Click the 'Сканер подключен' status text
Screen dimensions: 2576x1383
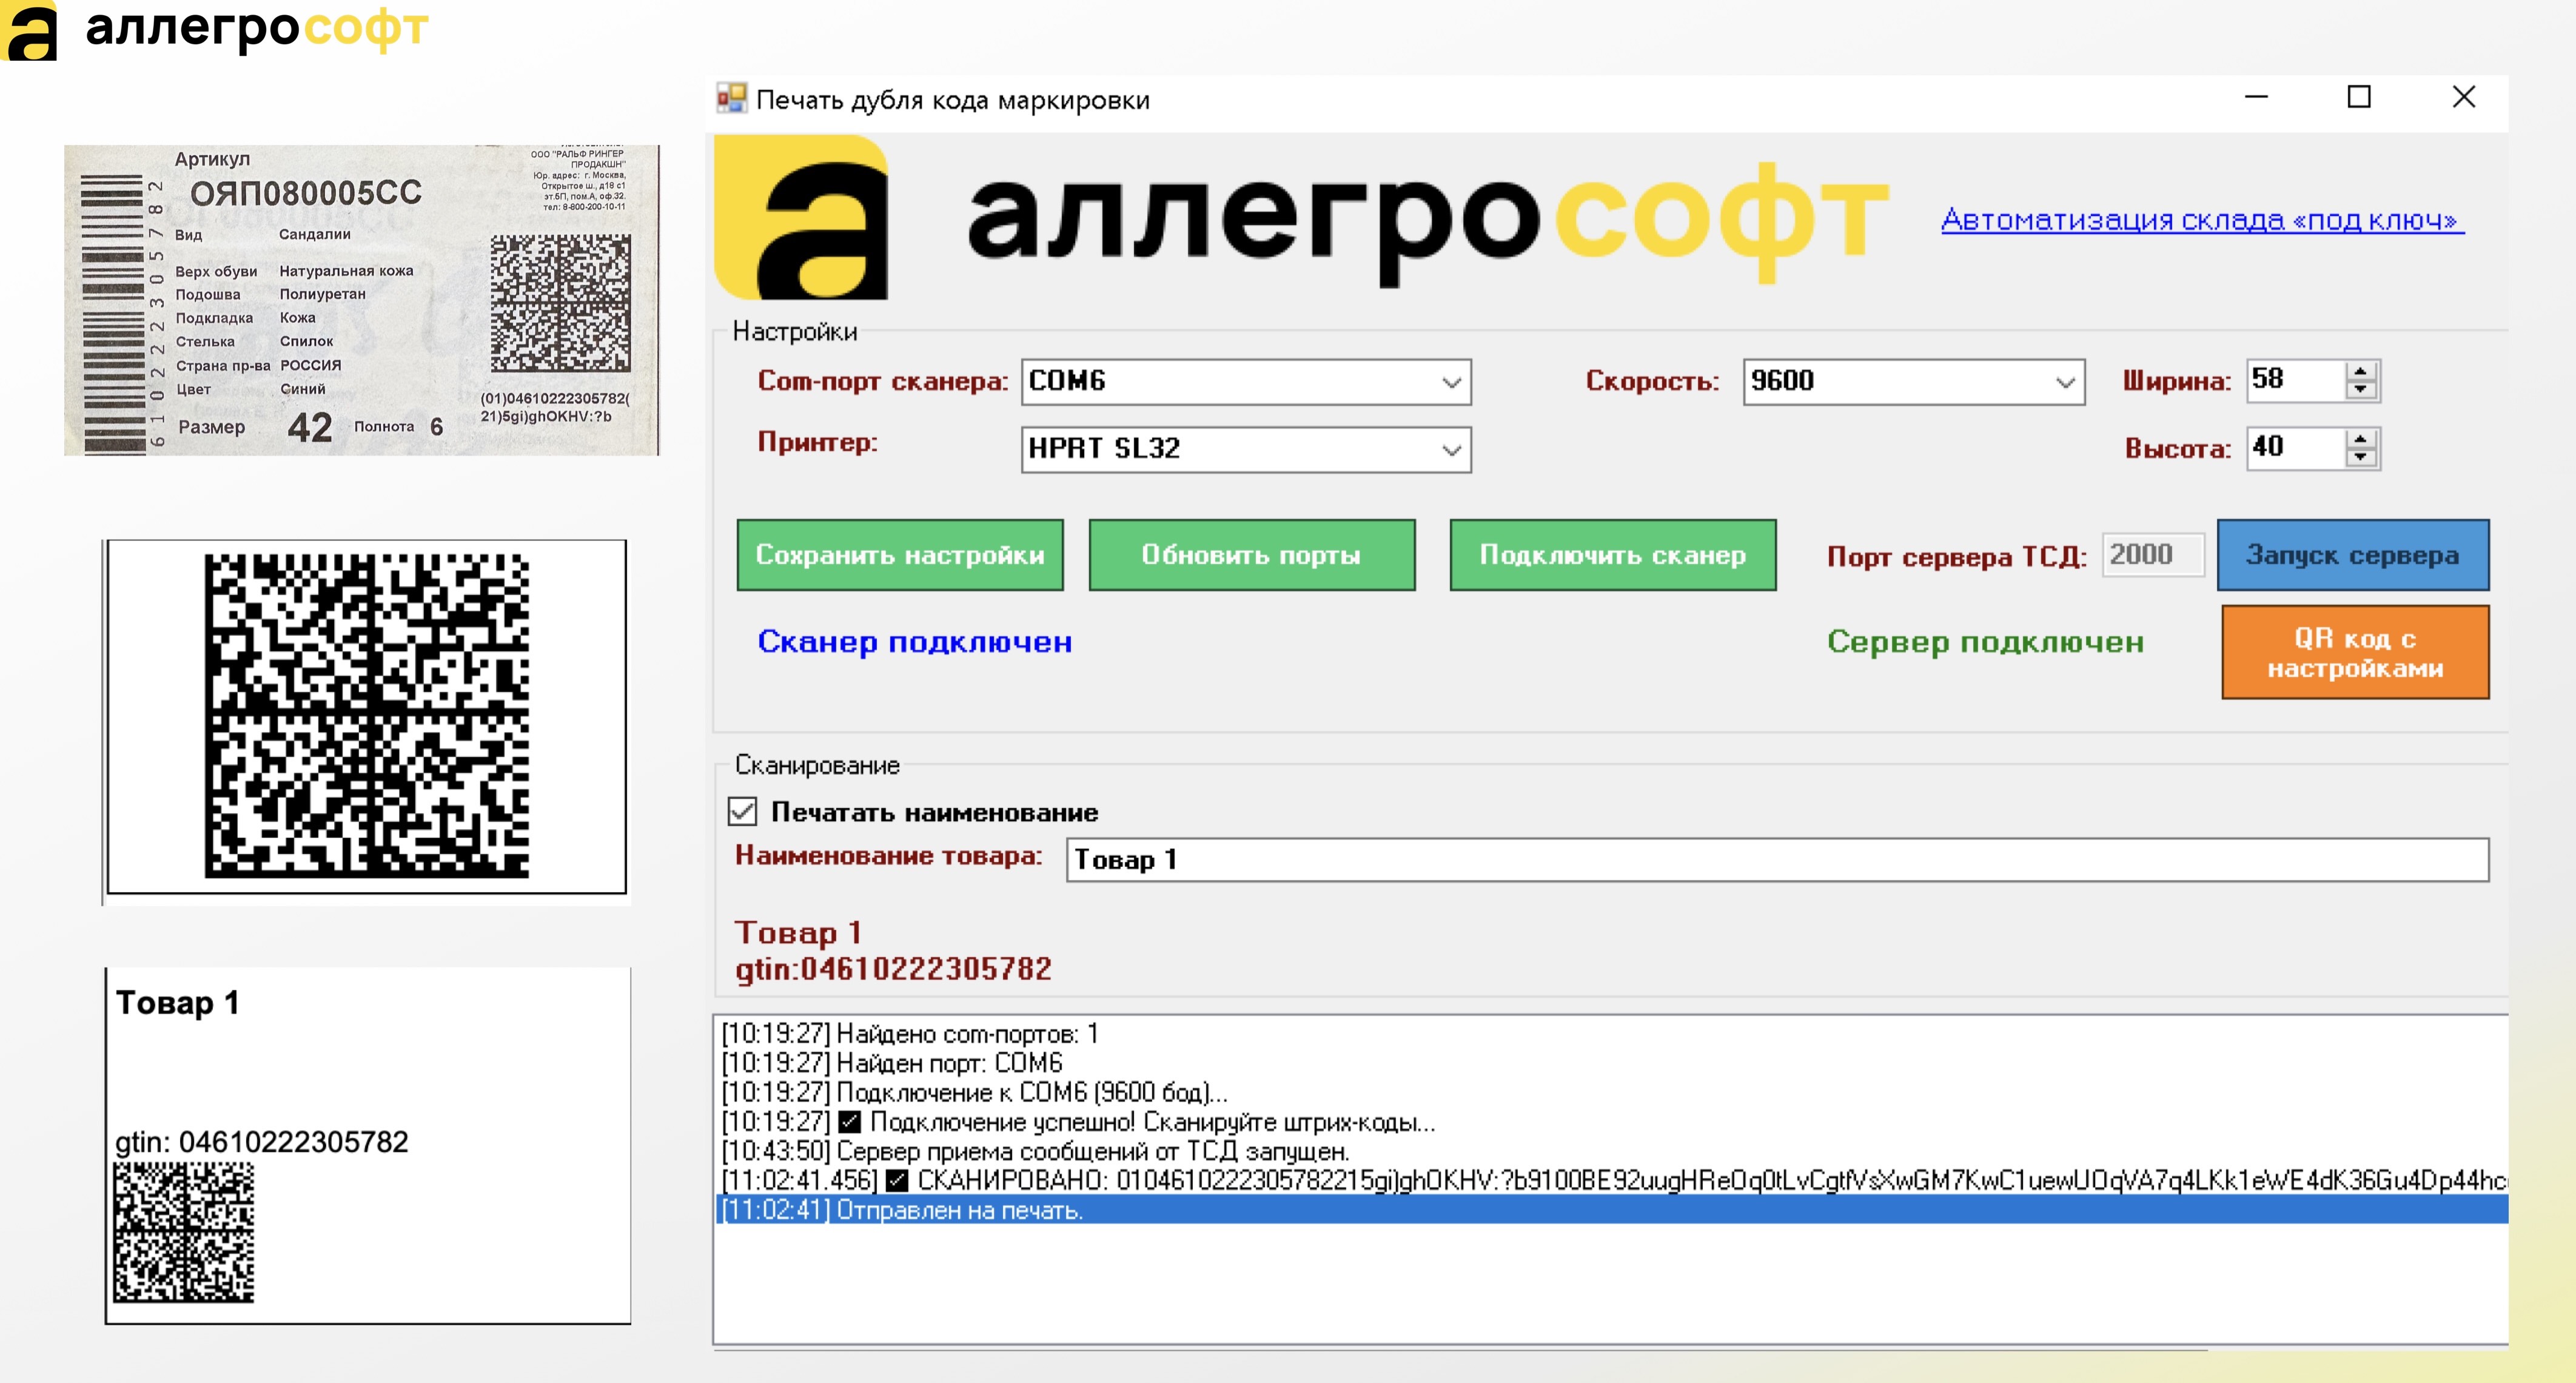[915, 642]
